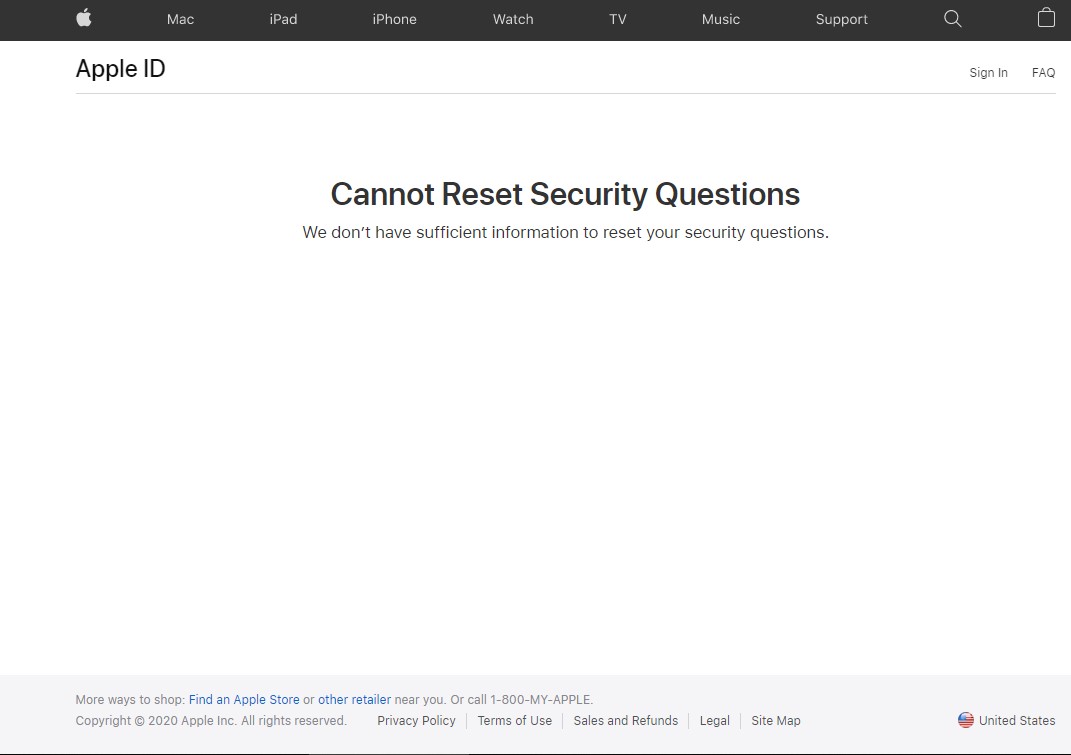The height and width of the screenshot is (755, 1071).
Task: Follow the Find an Apple Store link
Action: click(244, 700)
